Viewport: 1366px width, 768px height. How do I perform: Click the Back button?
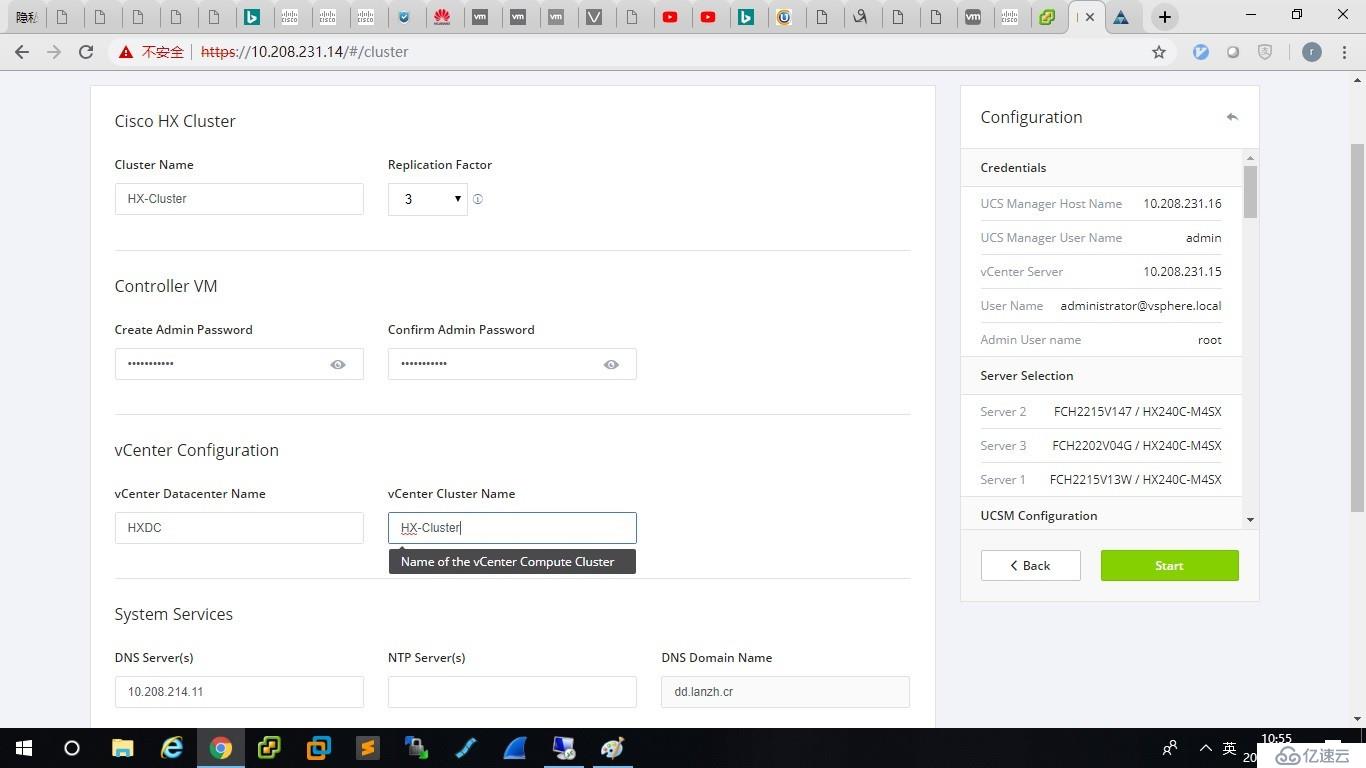tap(1030, 565)
